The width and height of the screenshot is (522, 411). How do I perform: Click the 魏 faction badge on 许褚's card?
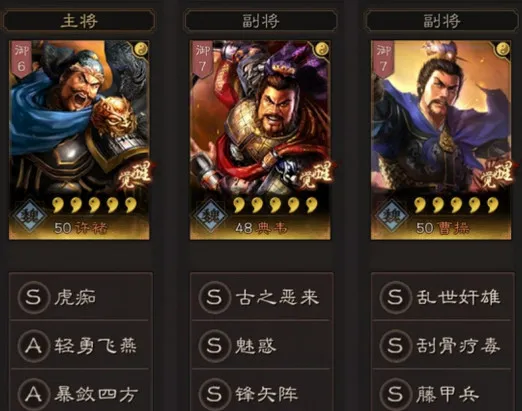pyautogui.click(x=29, y=215)
